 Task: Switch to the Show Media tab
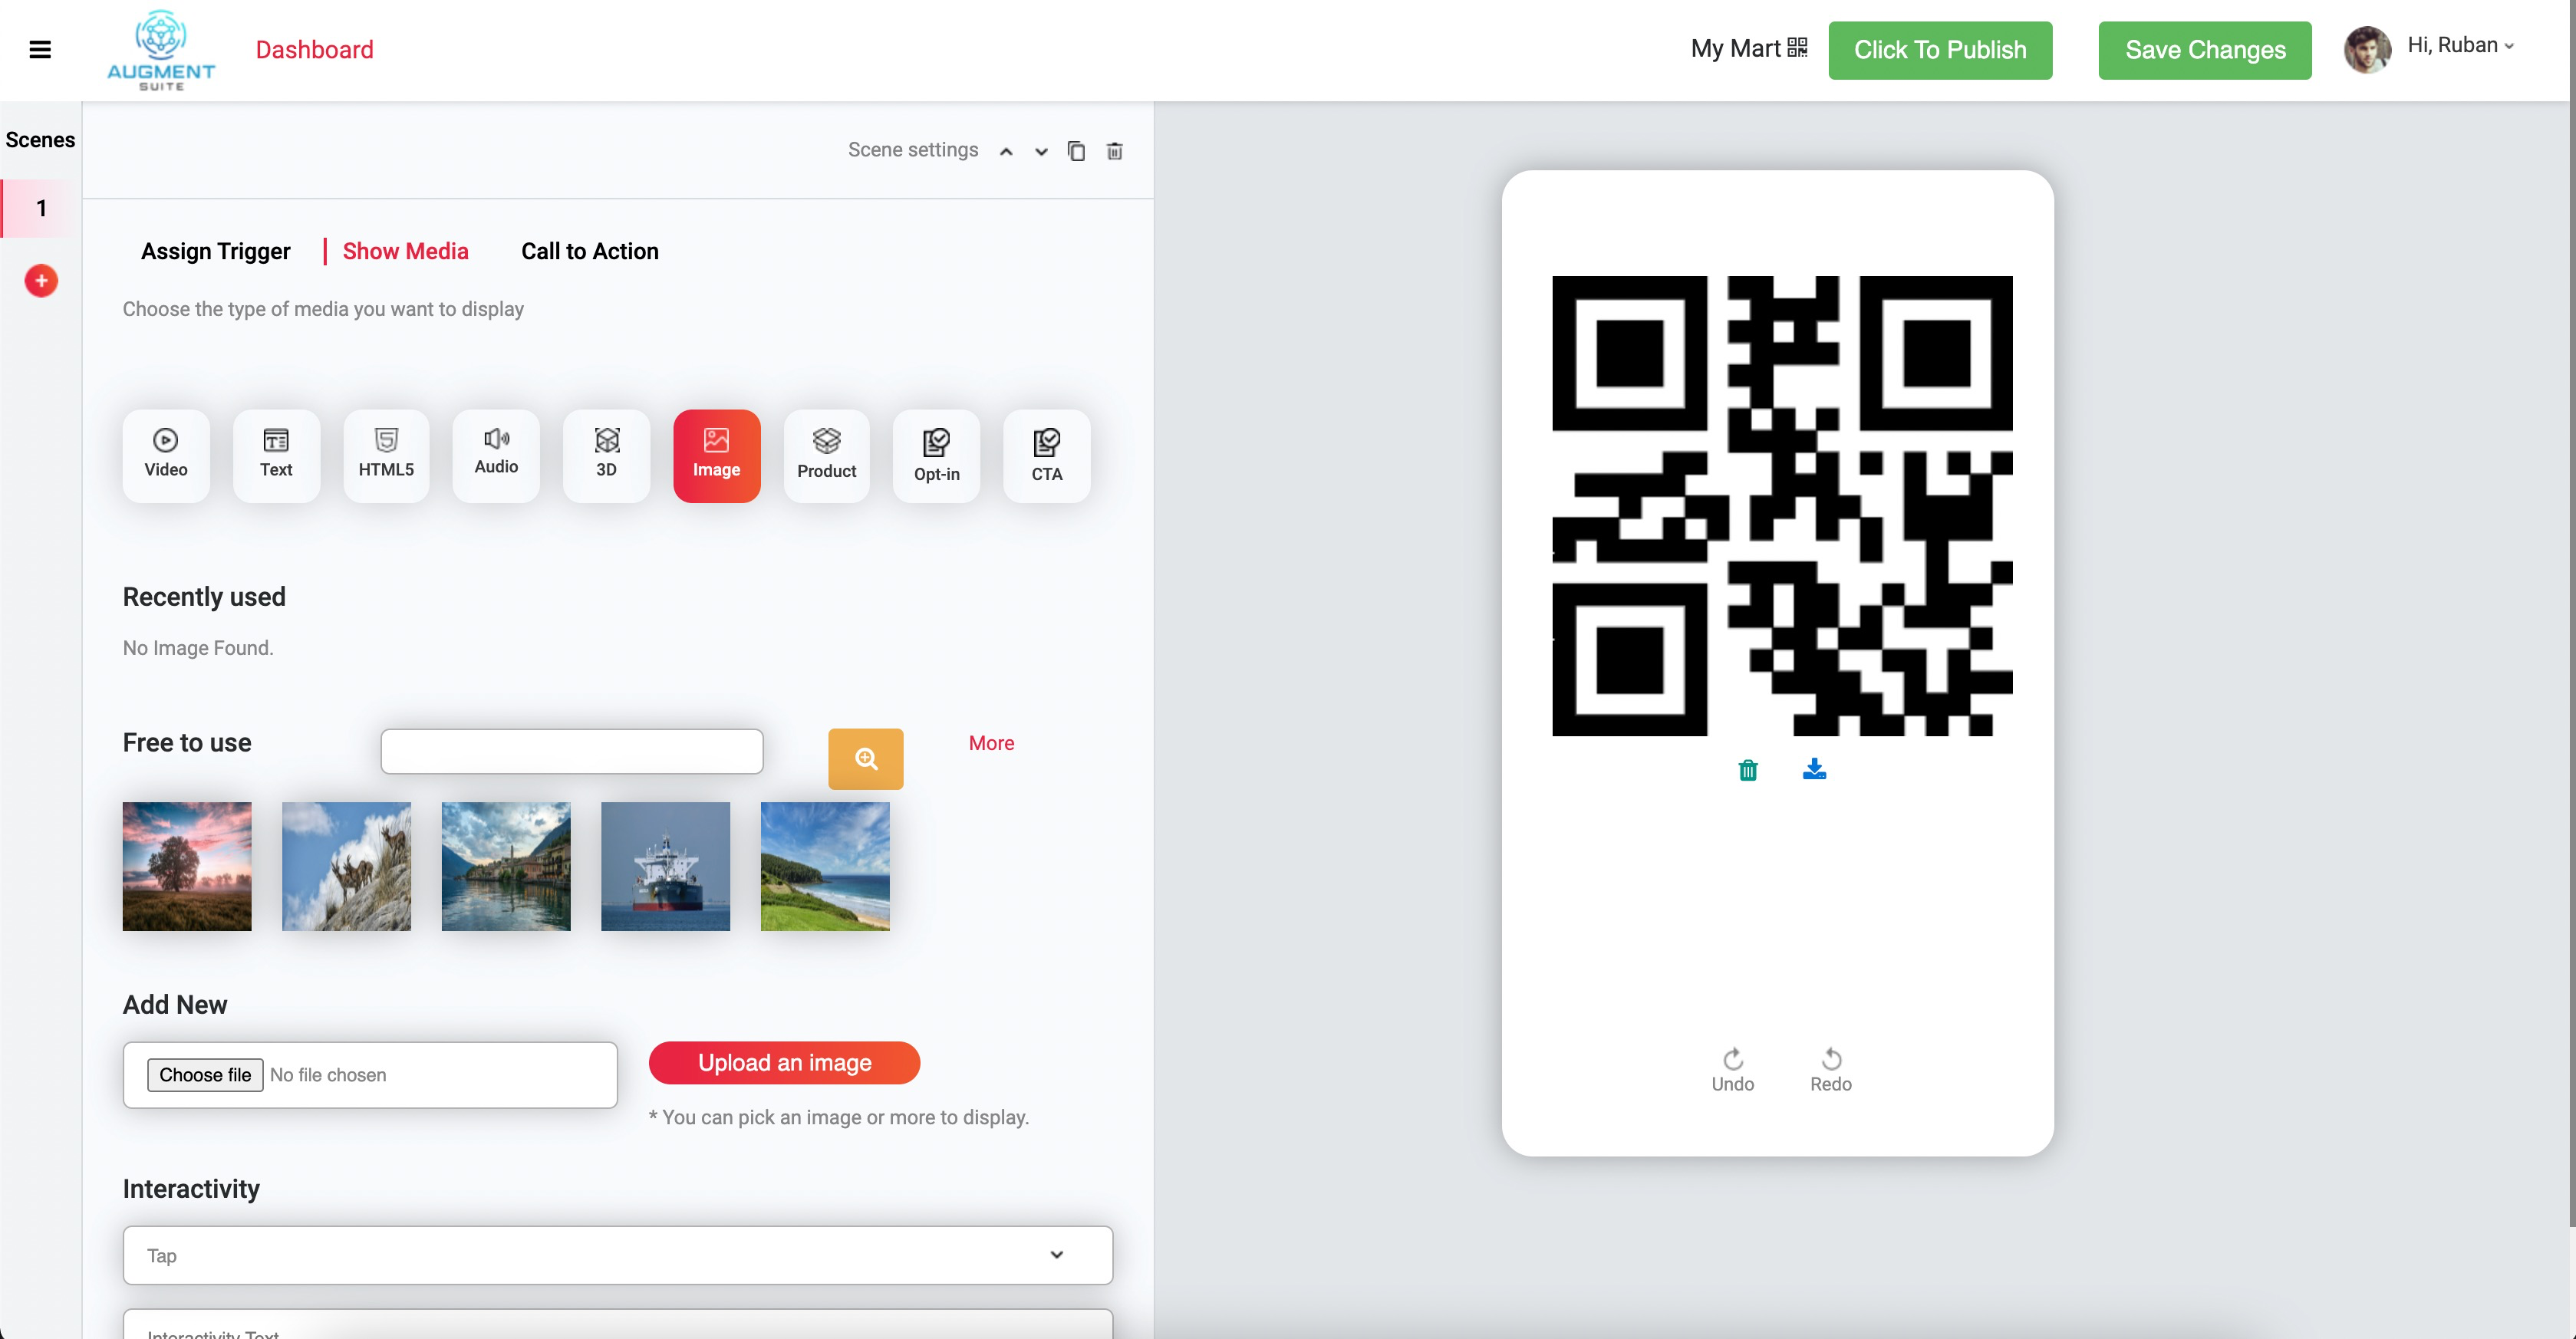(405, 251)
